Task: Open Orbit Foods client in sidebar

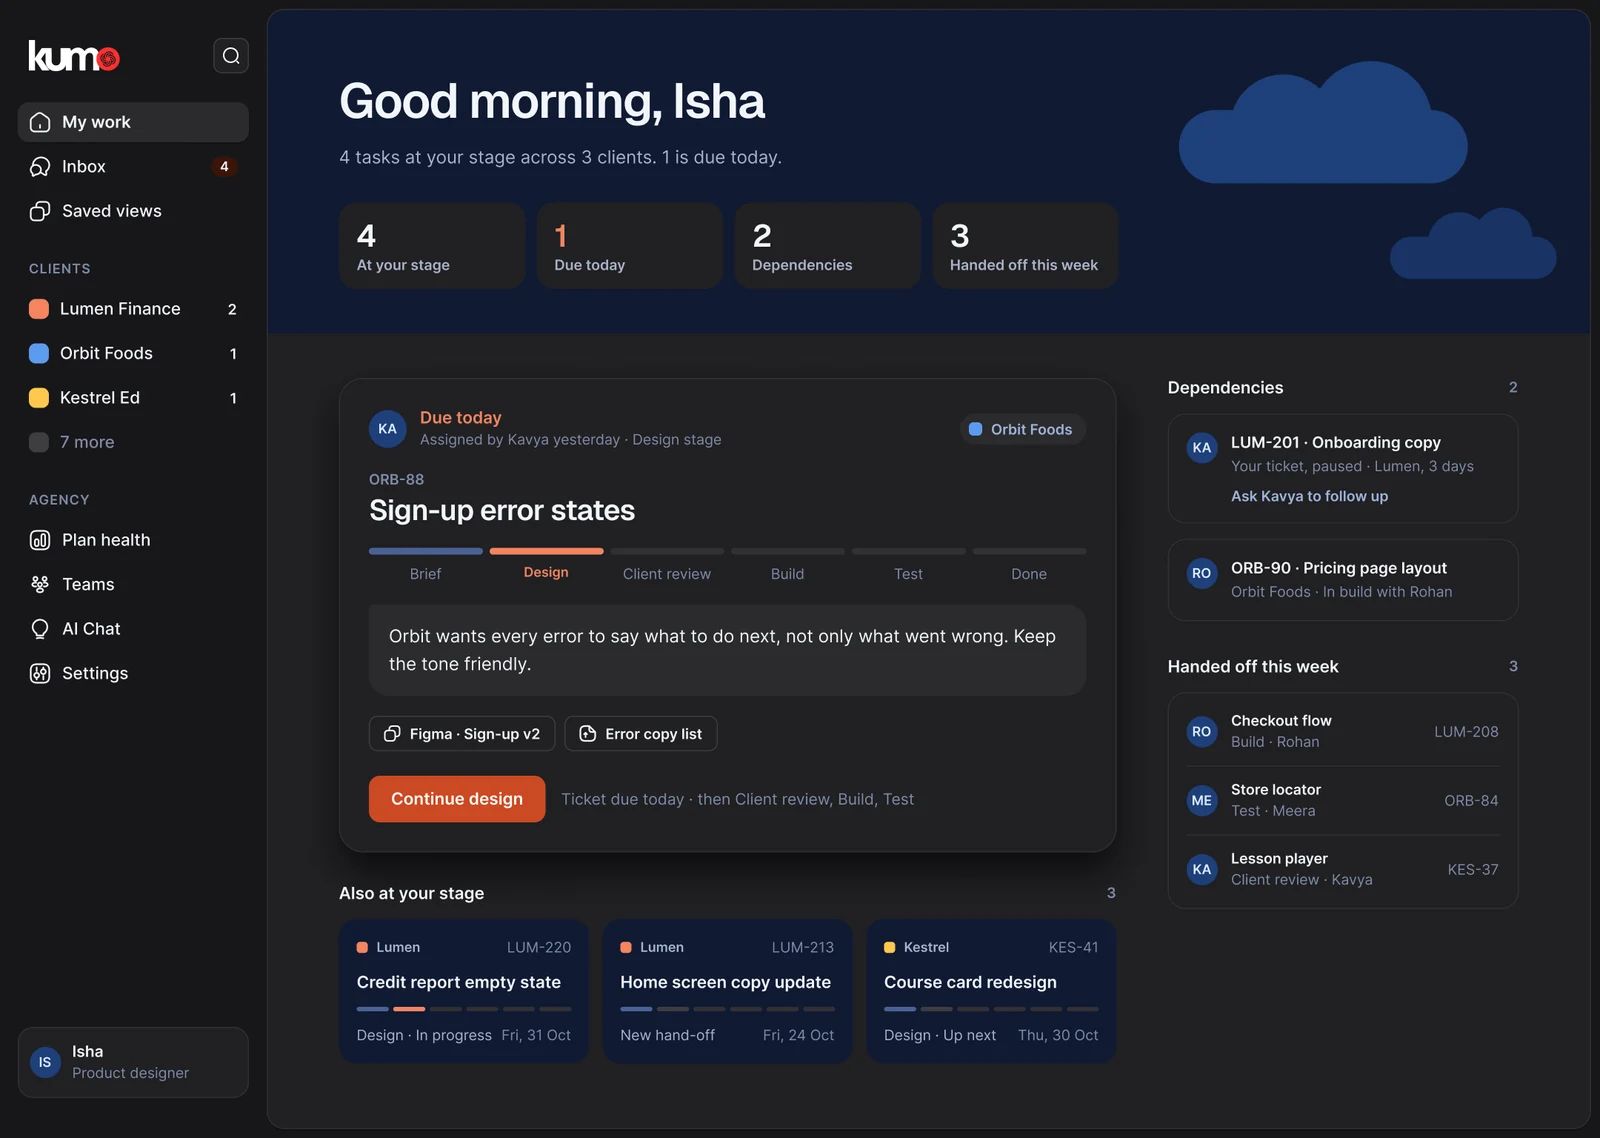Action: (133, 354)
